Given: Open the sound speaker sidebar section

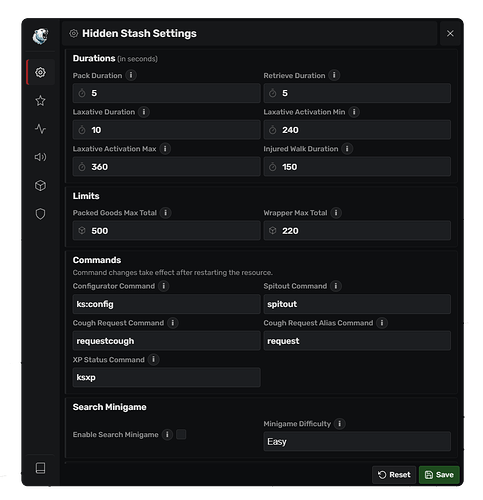Looking at the screenshot, I should click(x=40, y=157).
